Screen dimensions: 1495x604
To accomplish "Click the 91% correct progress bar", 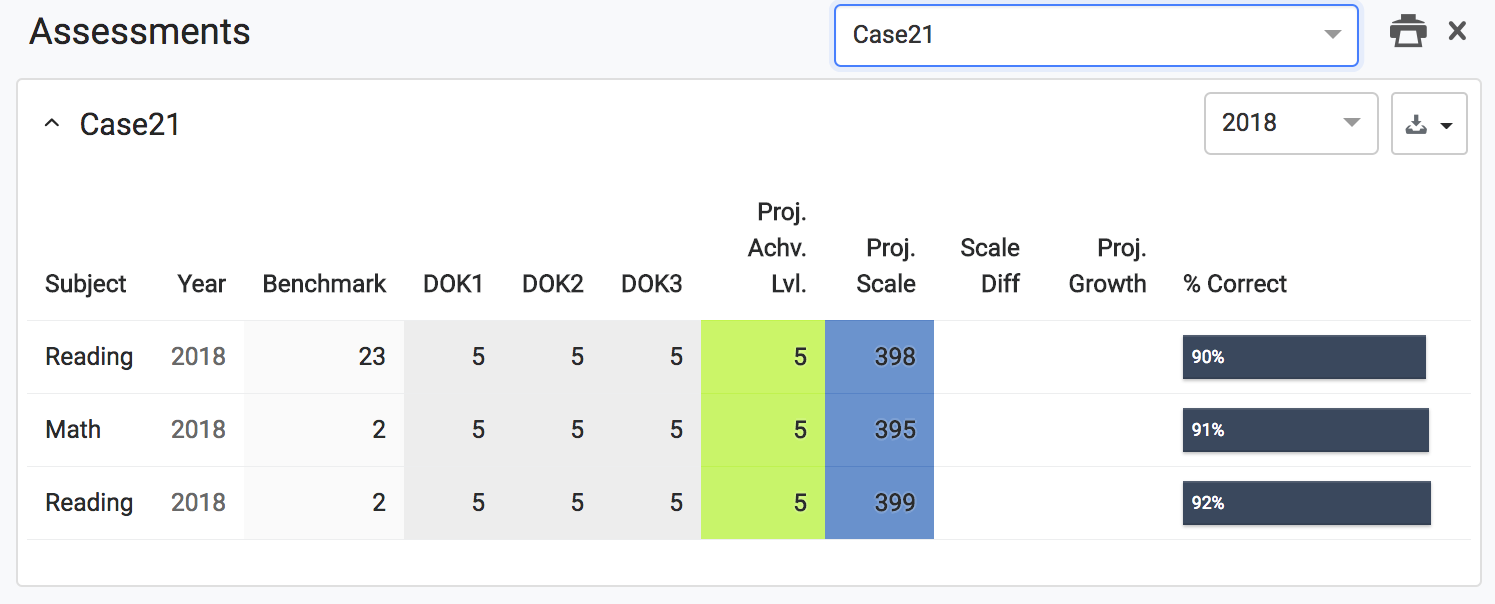I will pos(1306,430).
